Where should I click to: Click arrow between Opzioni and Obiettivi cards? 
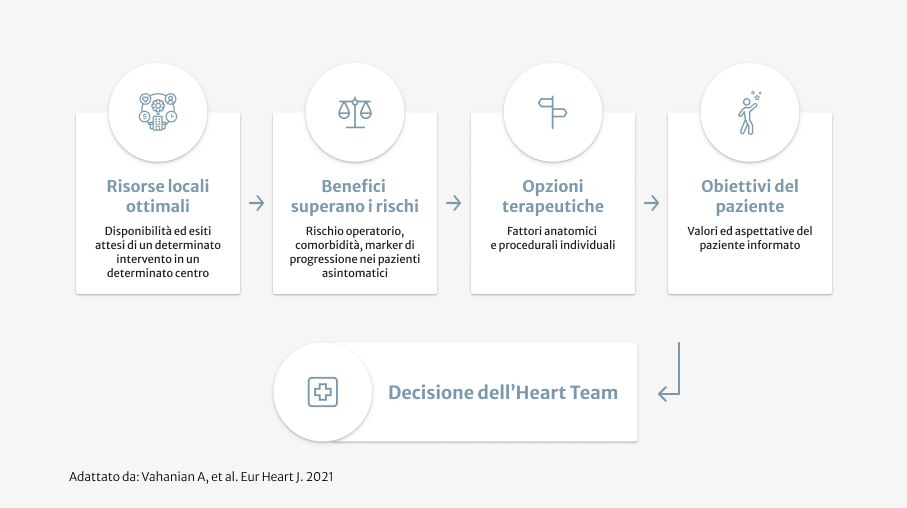coord(651,203)
